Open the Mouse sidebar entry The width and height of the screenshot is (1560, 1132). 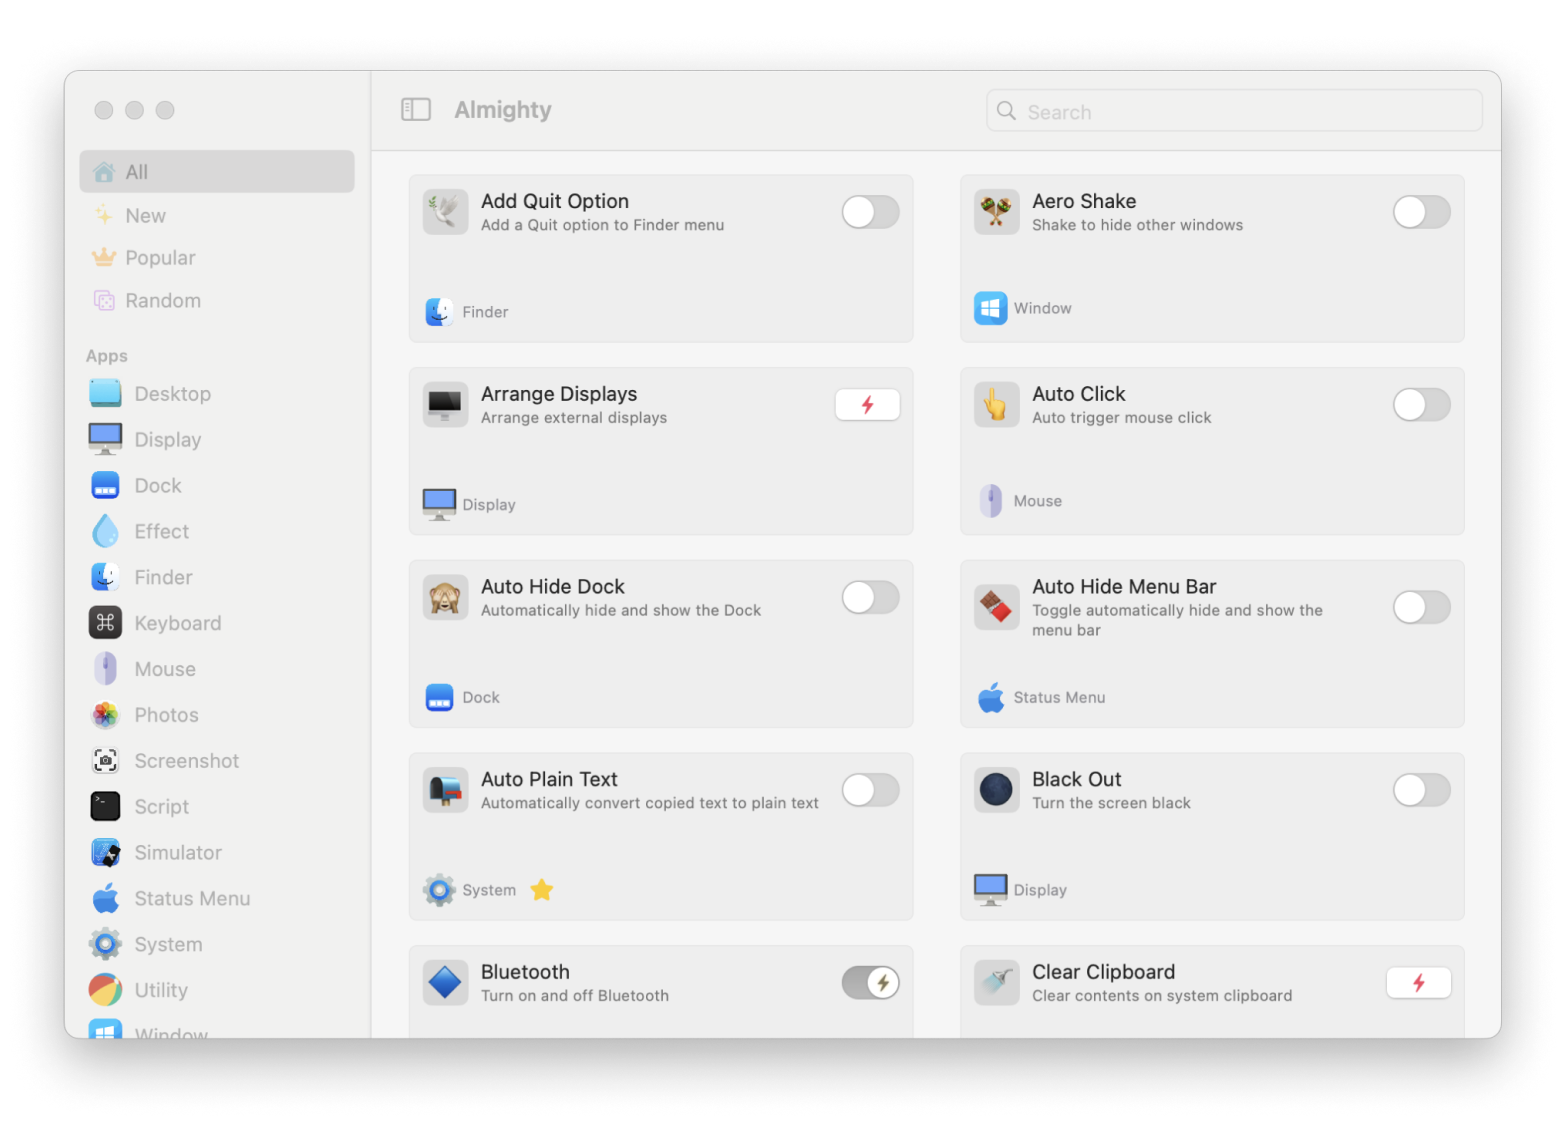pyautogui.click(x=217, y=669)
